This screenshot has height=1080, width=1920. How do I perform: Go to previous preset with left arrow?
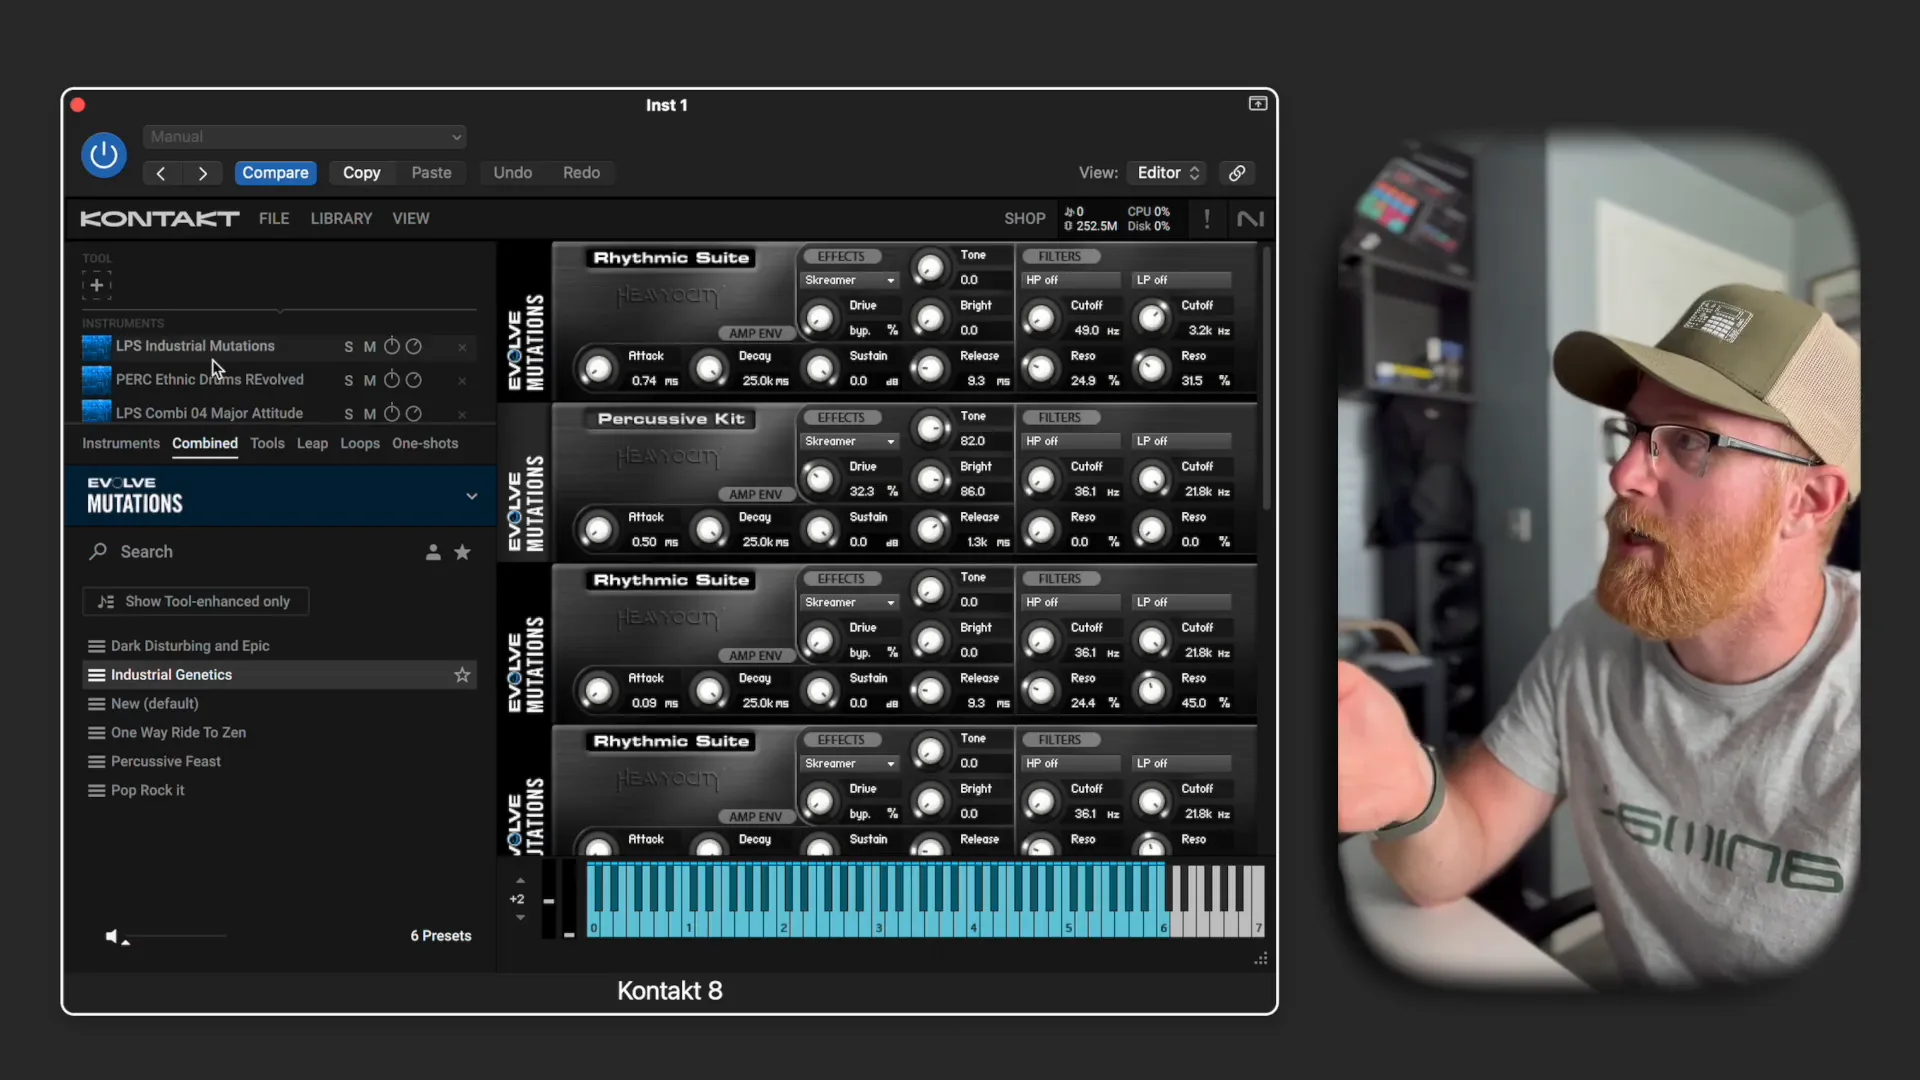pyautogui.click(x=161, y=173)
